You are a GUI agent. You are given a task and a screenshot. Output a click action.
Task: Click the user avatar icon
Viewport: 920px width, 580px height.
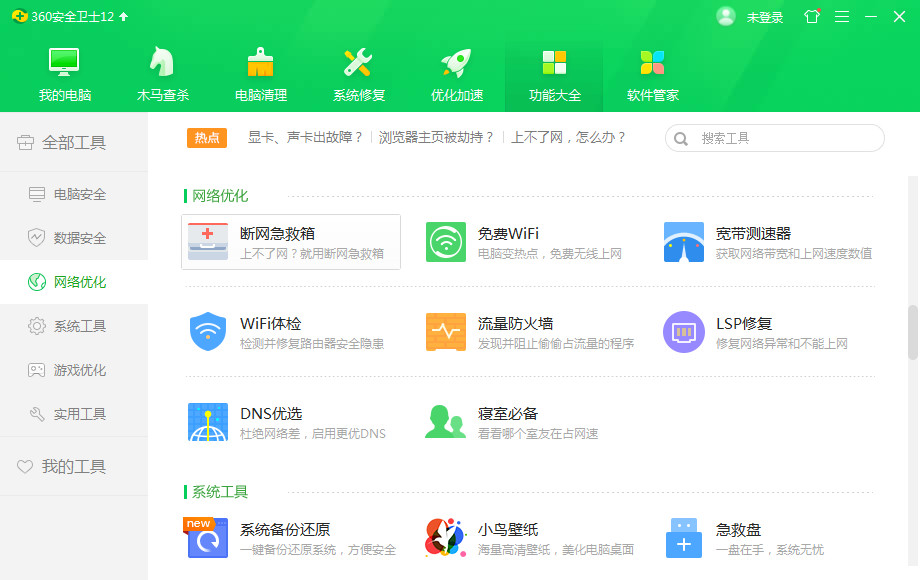[726, 16]
